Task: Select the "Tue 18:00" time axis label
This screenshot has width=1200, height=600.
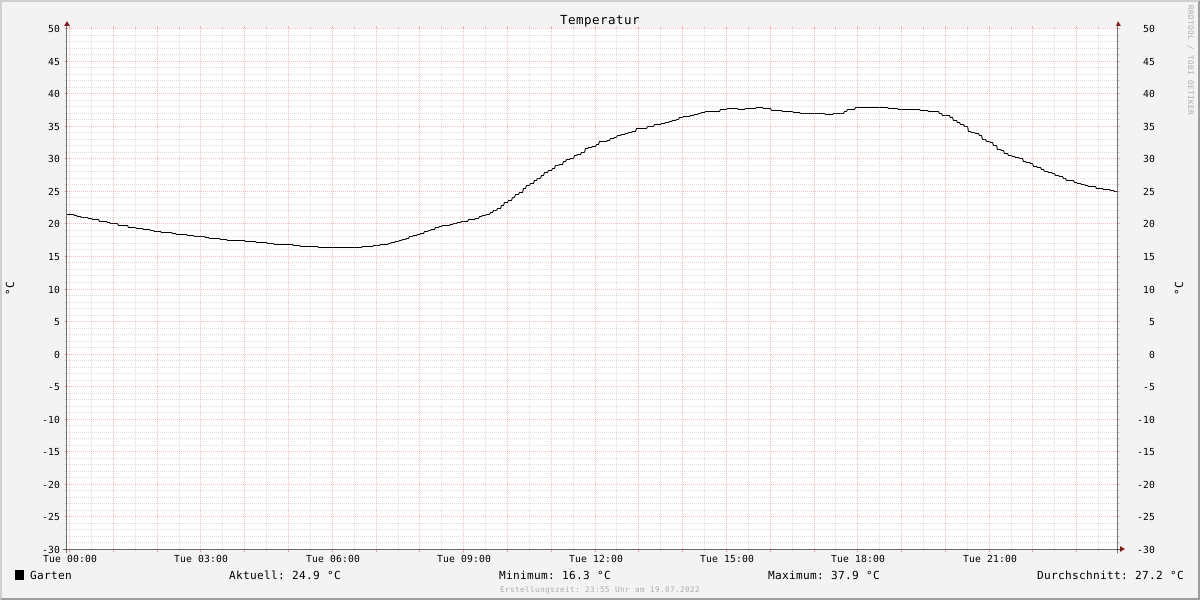Action: [x=858, y=559]
